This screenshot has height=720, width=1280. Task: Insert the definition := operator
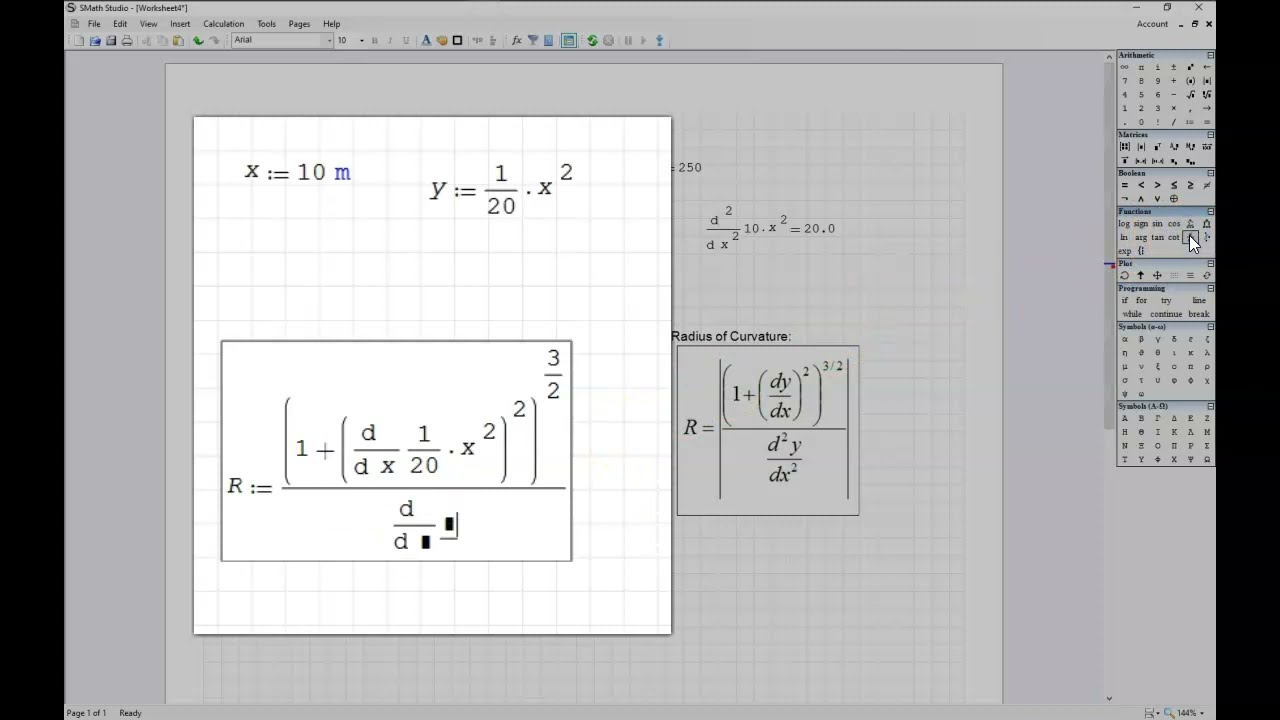[1190, 122]
